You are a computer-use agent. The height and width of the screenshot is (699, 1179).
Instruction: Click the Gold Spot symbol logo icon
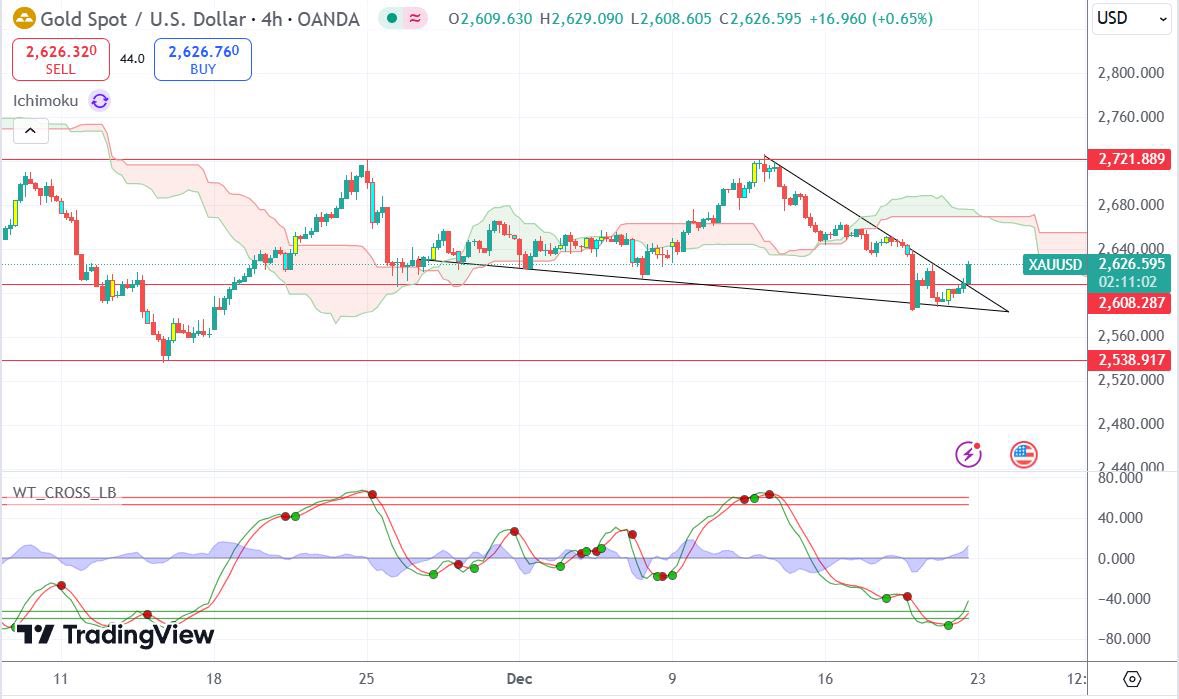pyautogui.click(x=24, y=18)
